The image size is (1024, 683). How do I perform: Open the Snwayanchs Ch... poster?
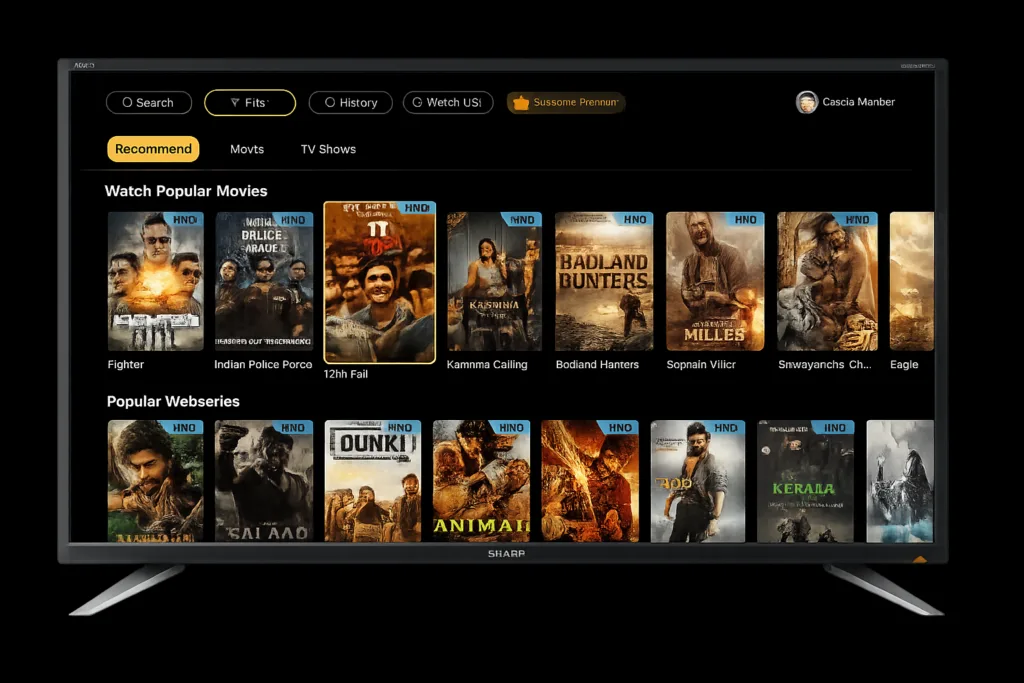coord(827,281)
